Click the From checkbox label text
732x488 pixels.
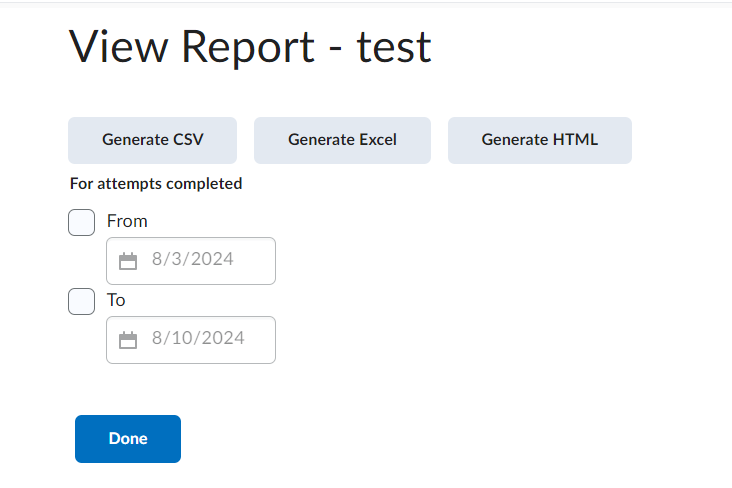[x=127, y=221]
